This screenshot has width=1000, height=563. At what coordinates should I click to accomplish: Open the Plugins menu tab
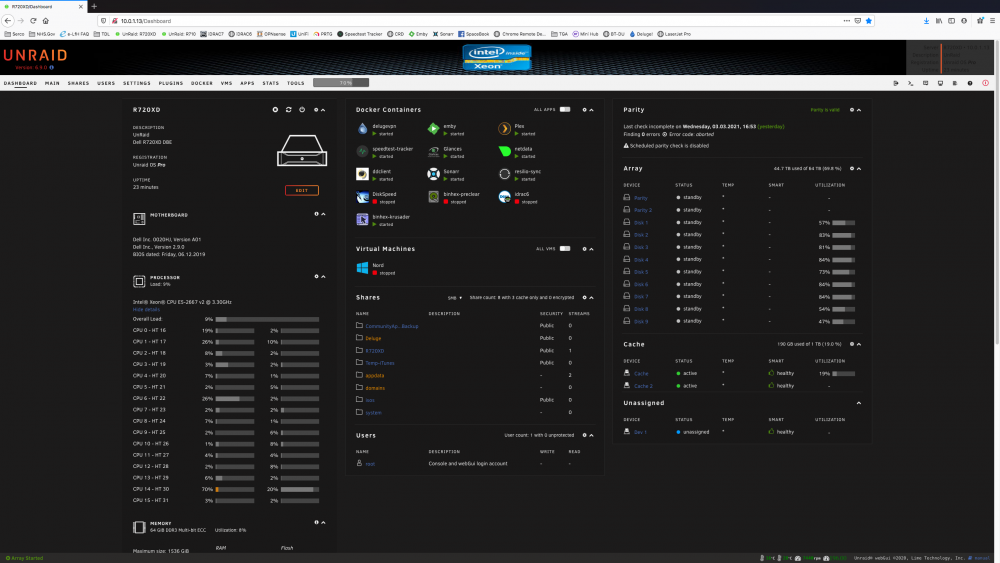click(171, 83)
